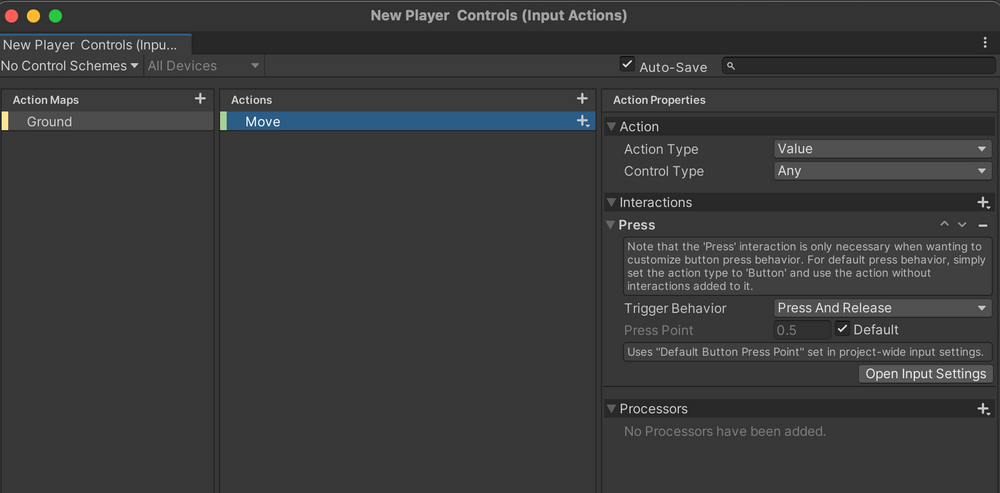Click the Open Input Settings button
The image size is (1000, 493).
point(926,374)
